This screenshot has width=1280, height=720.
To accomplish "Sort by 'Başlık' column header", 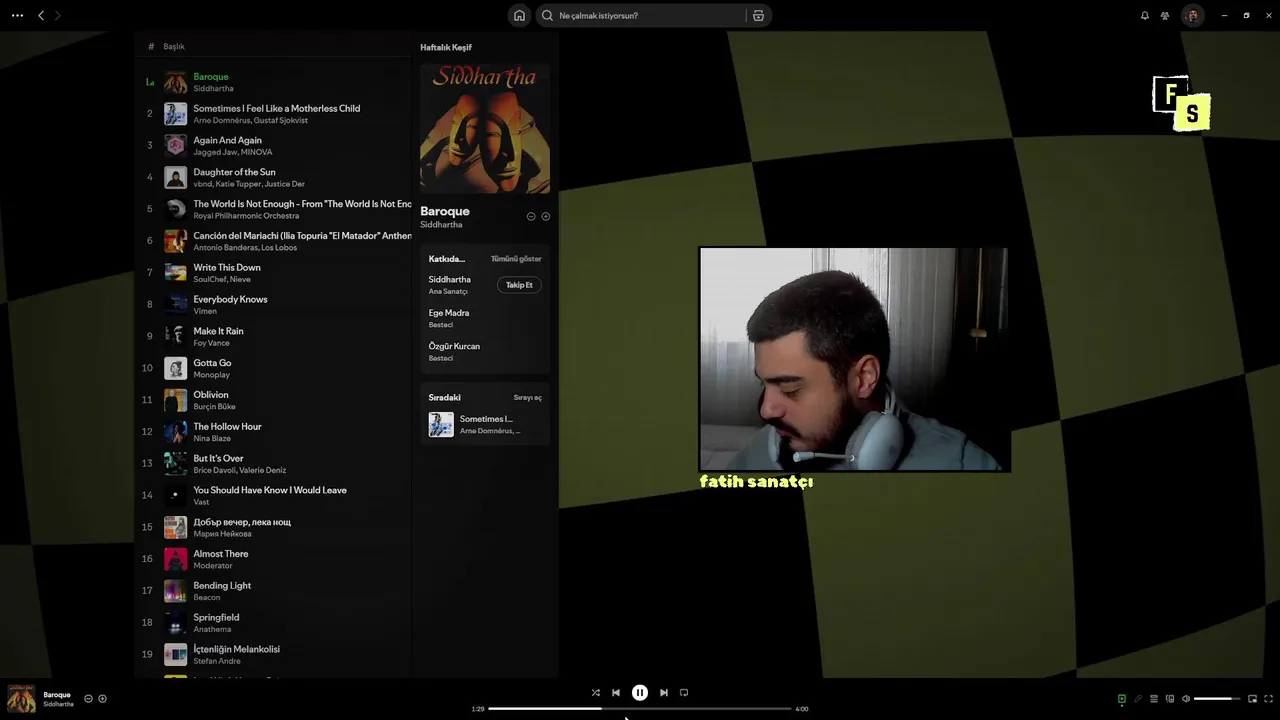I will (x=174, y=47).
